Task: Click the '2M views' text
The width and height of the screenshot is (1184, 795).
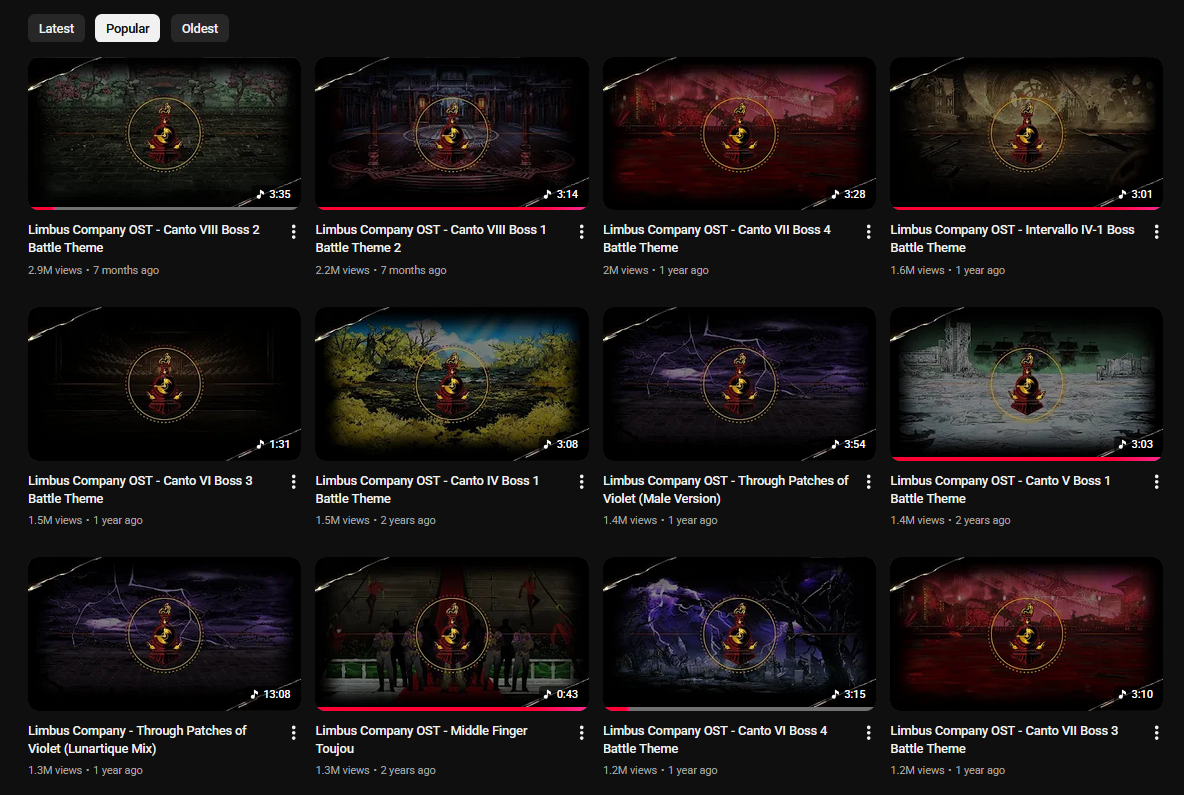Action: [x=625, y=270]
